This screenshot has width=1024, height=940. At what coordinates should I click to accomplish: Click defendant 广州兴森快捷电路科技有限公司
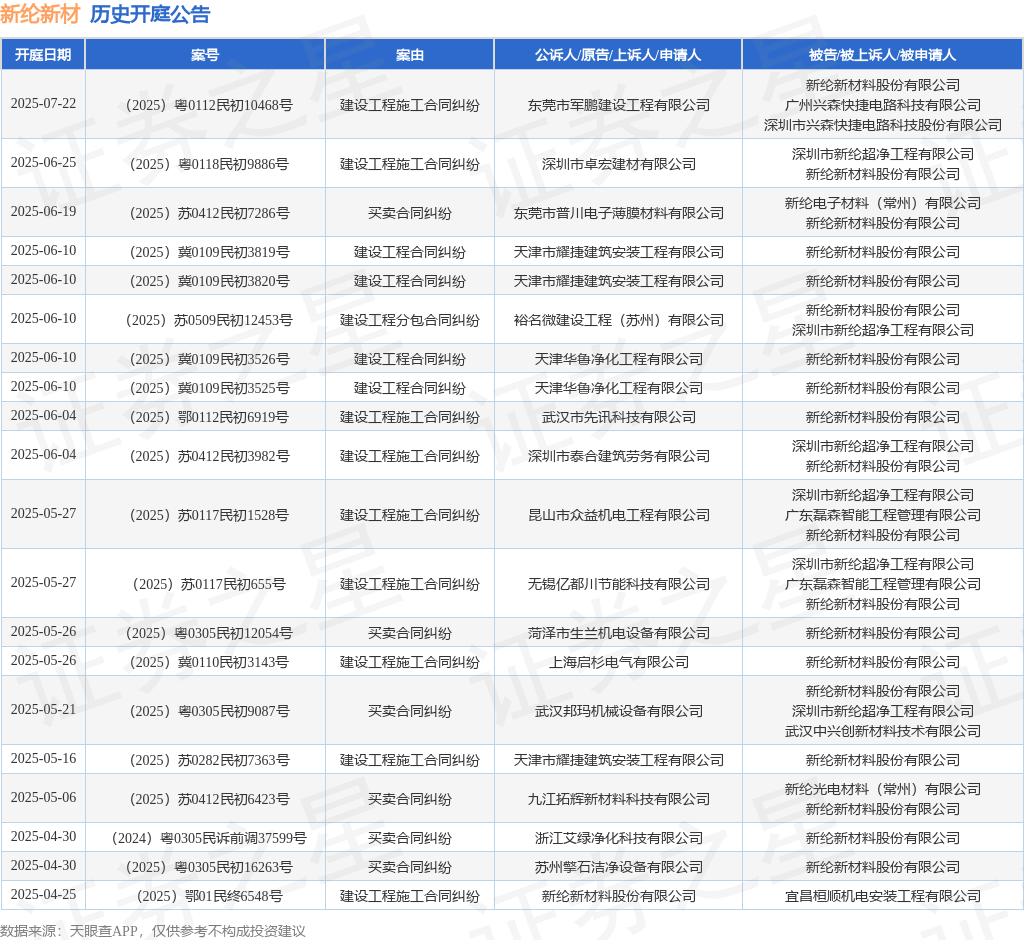pos(882,105)
